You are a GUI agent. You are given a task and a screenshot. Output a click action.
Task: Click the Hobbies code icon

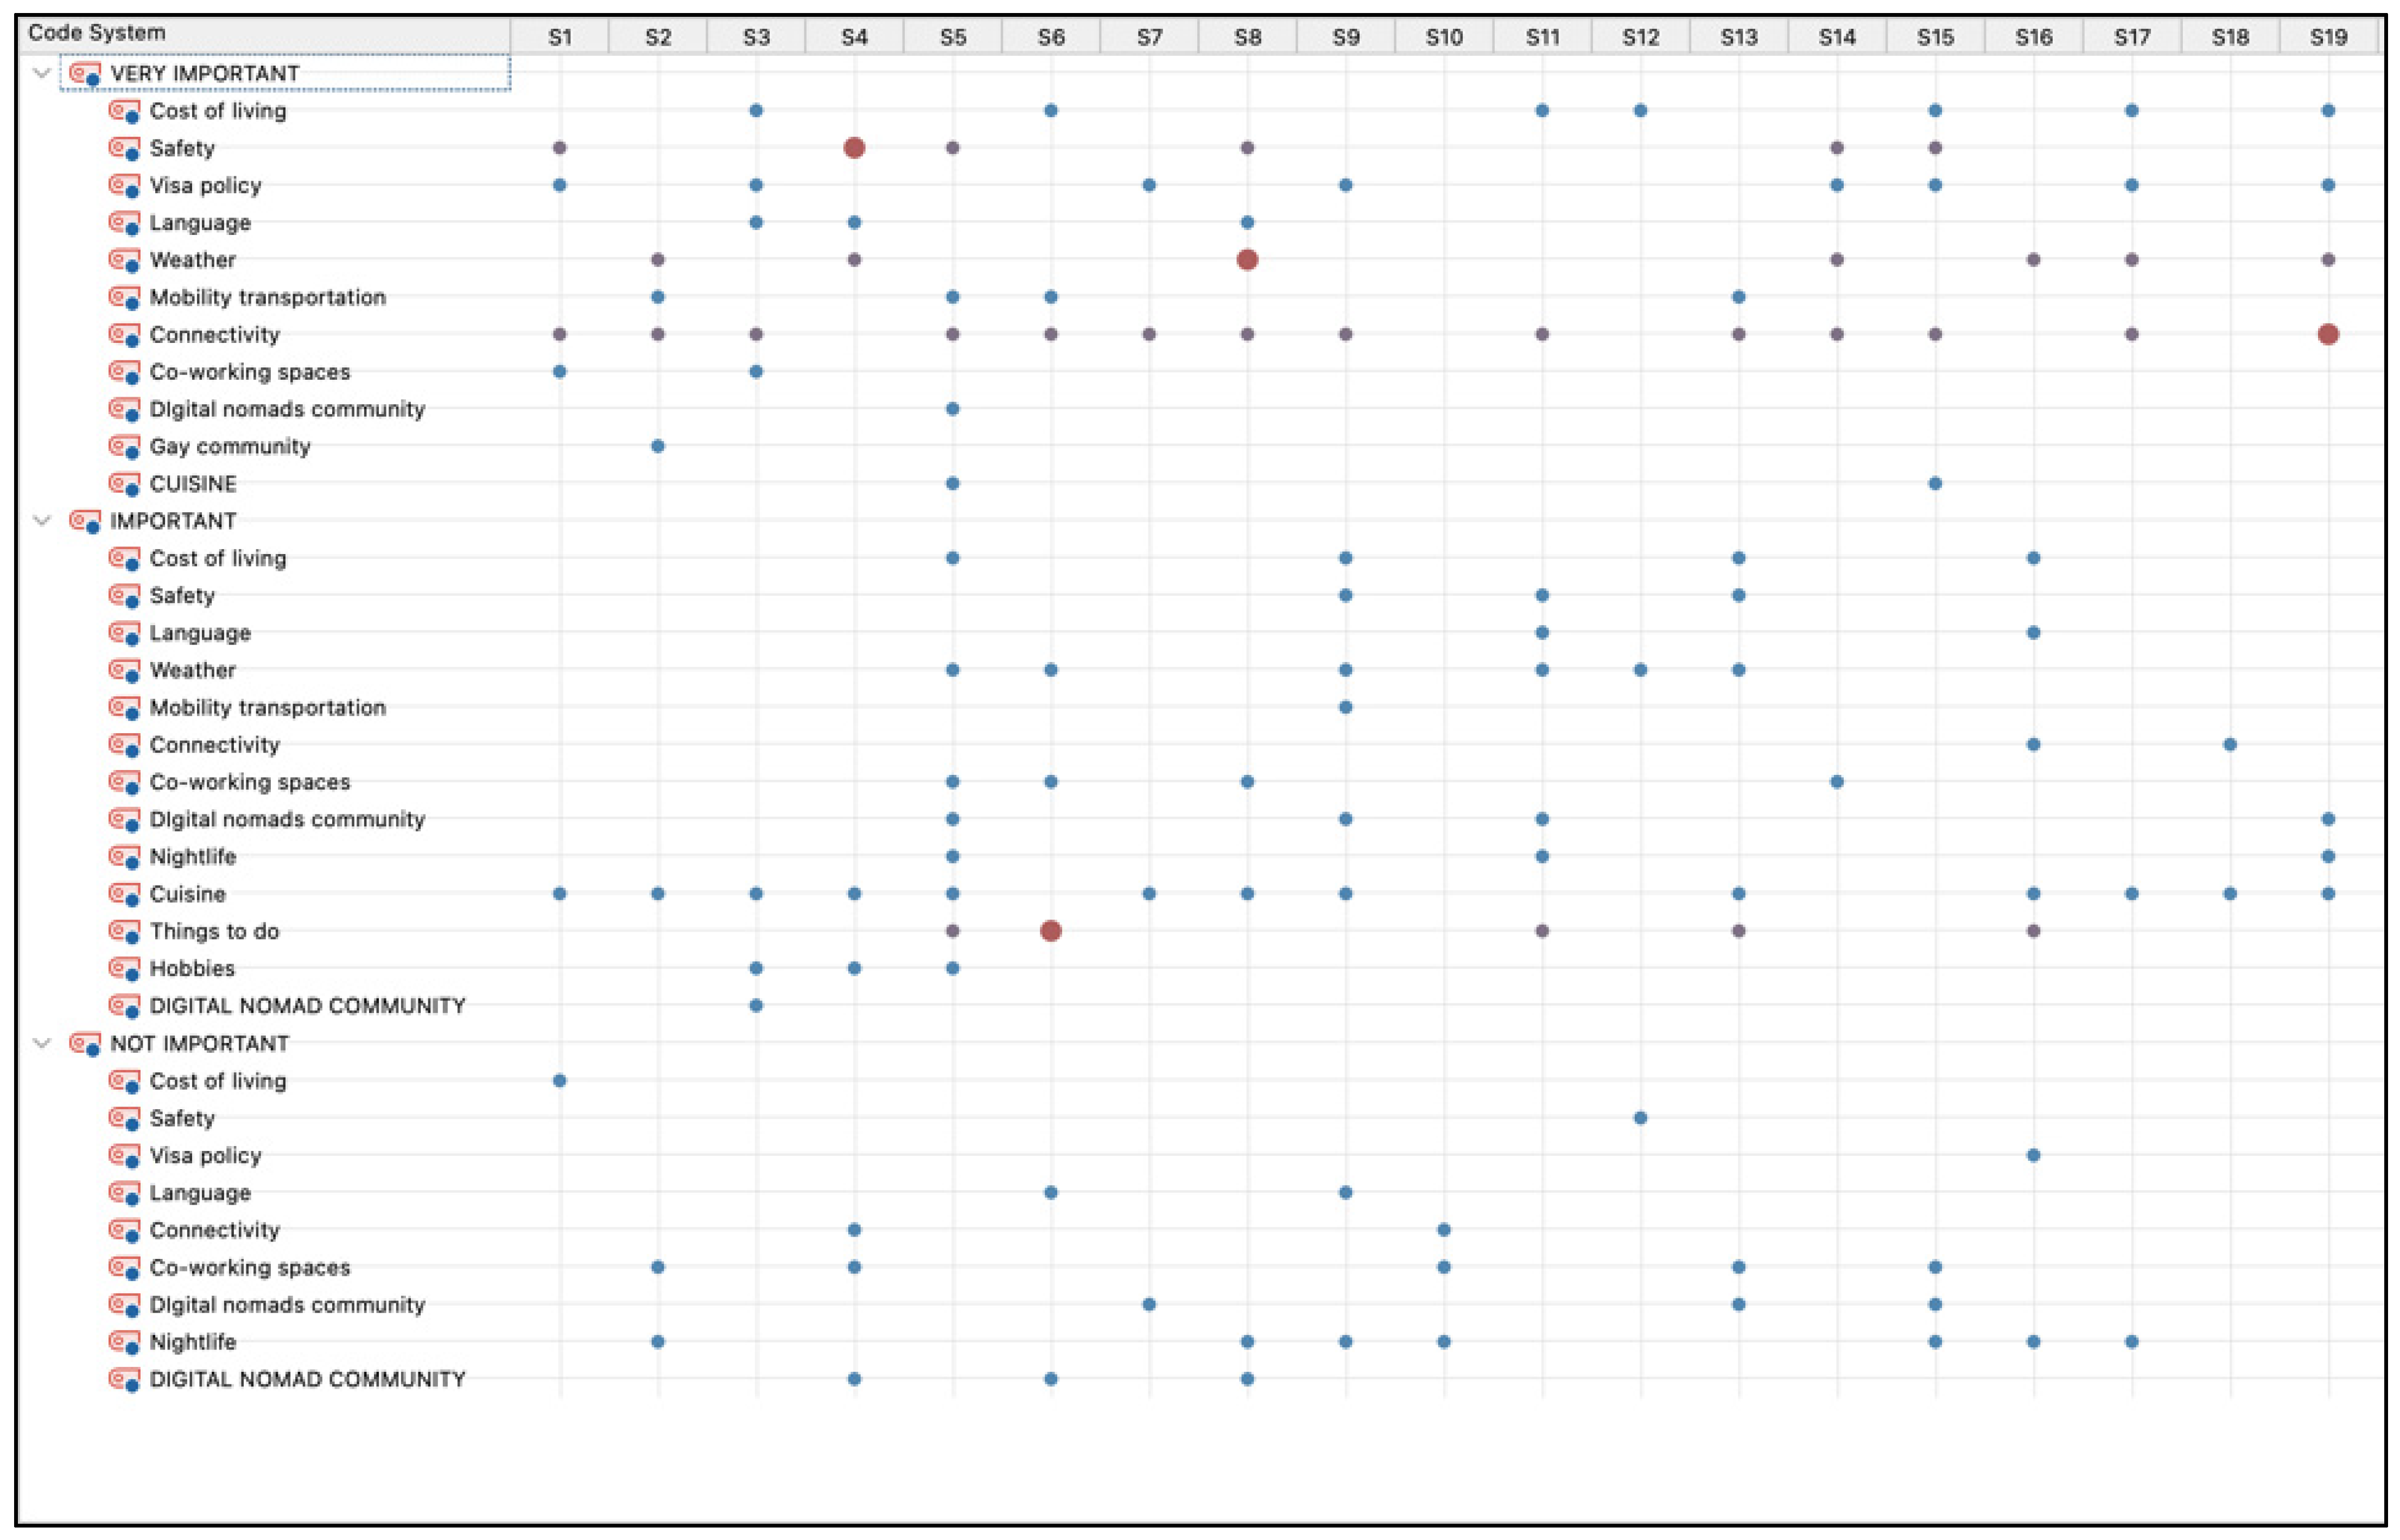click(124, 968)
